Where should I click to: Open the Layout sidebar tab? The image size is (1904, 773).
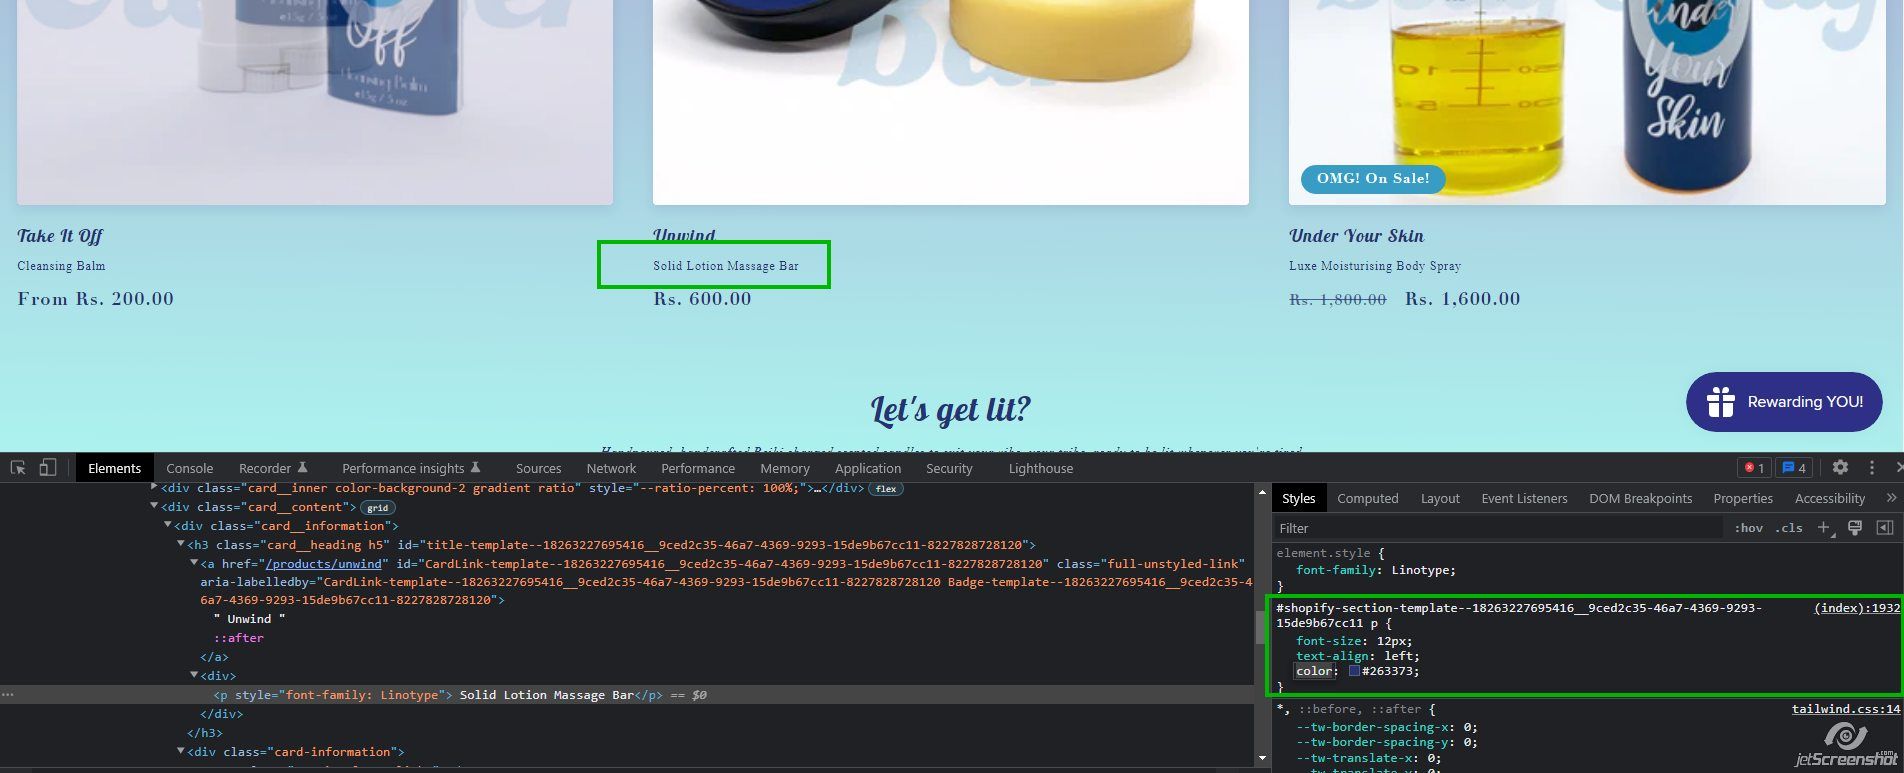point(1440,498)
